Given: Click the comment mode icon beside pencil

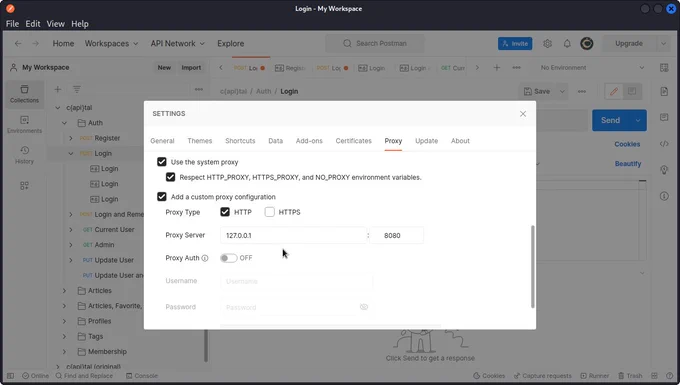Looking at the screenshot, I should click(632, 91).
